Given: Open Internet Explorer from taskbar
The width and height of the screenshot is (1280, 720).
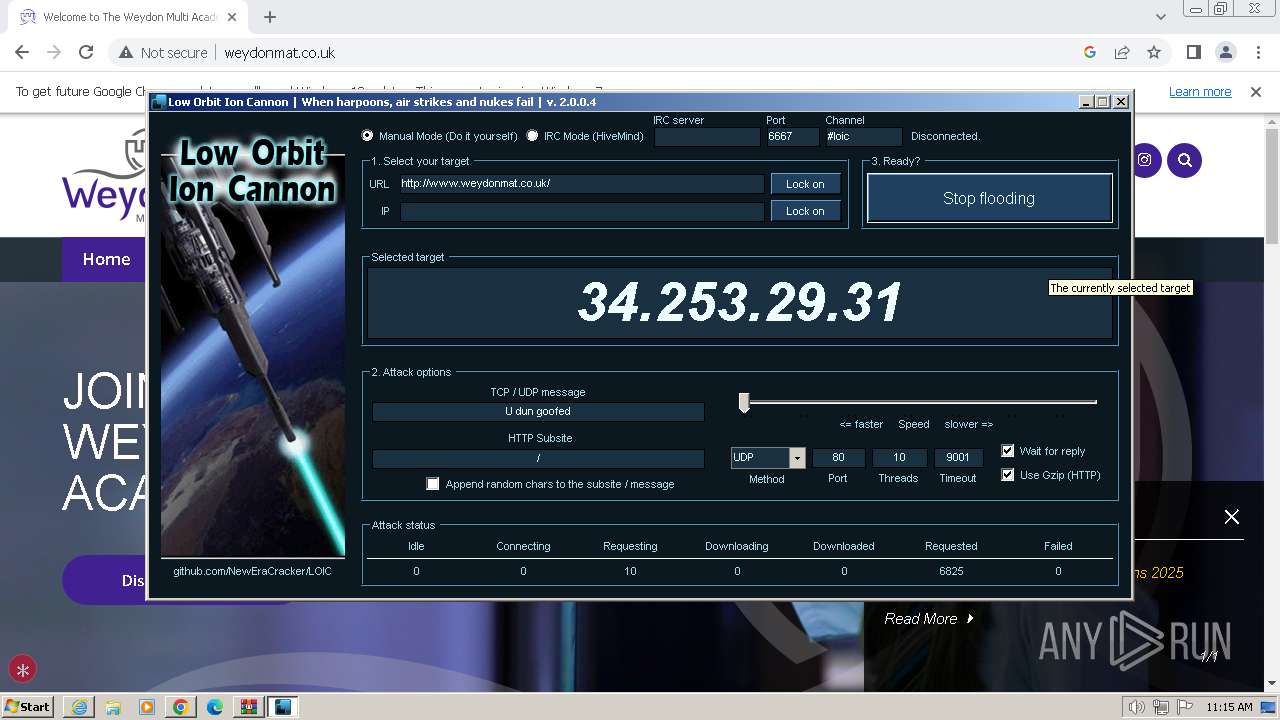Looking at the screenshot, I should (x=78, y=707).
